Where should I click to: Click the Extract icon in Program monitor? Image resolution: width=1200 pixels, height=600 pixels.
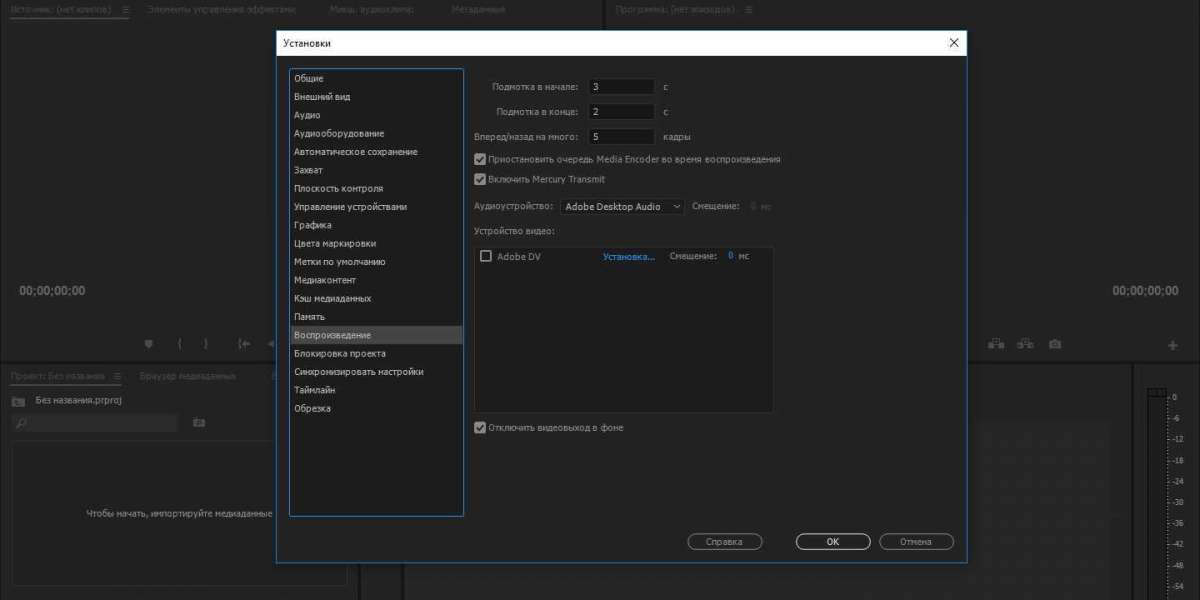1025,344
